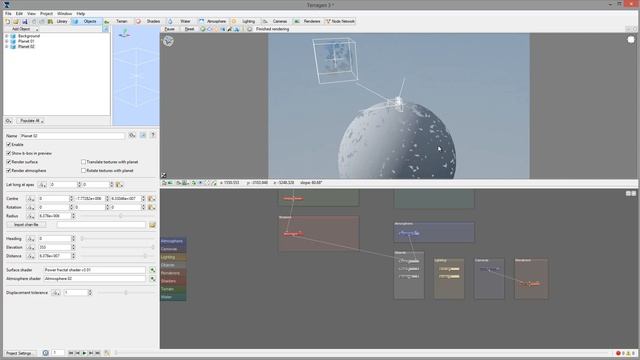
Task: Open the View menu
Action: pos(31,13)
